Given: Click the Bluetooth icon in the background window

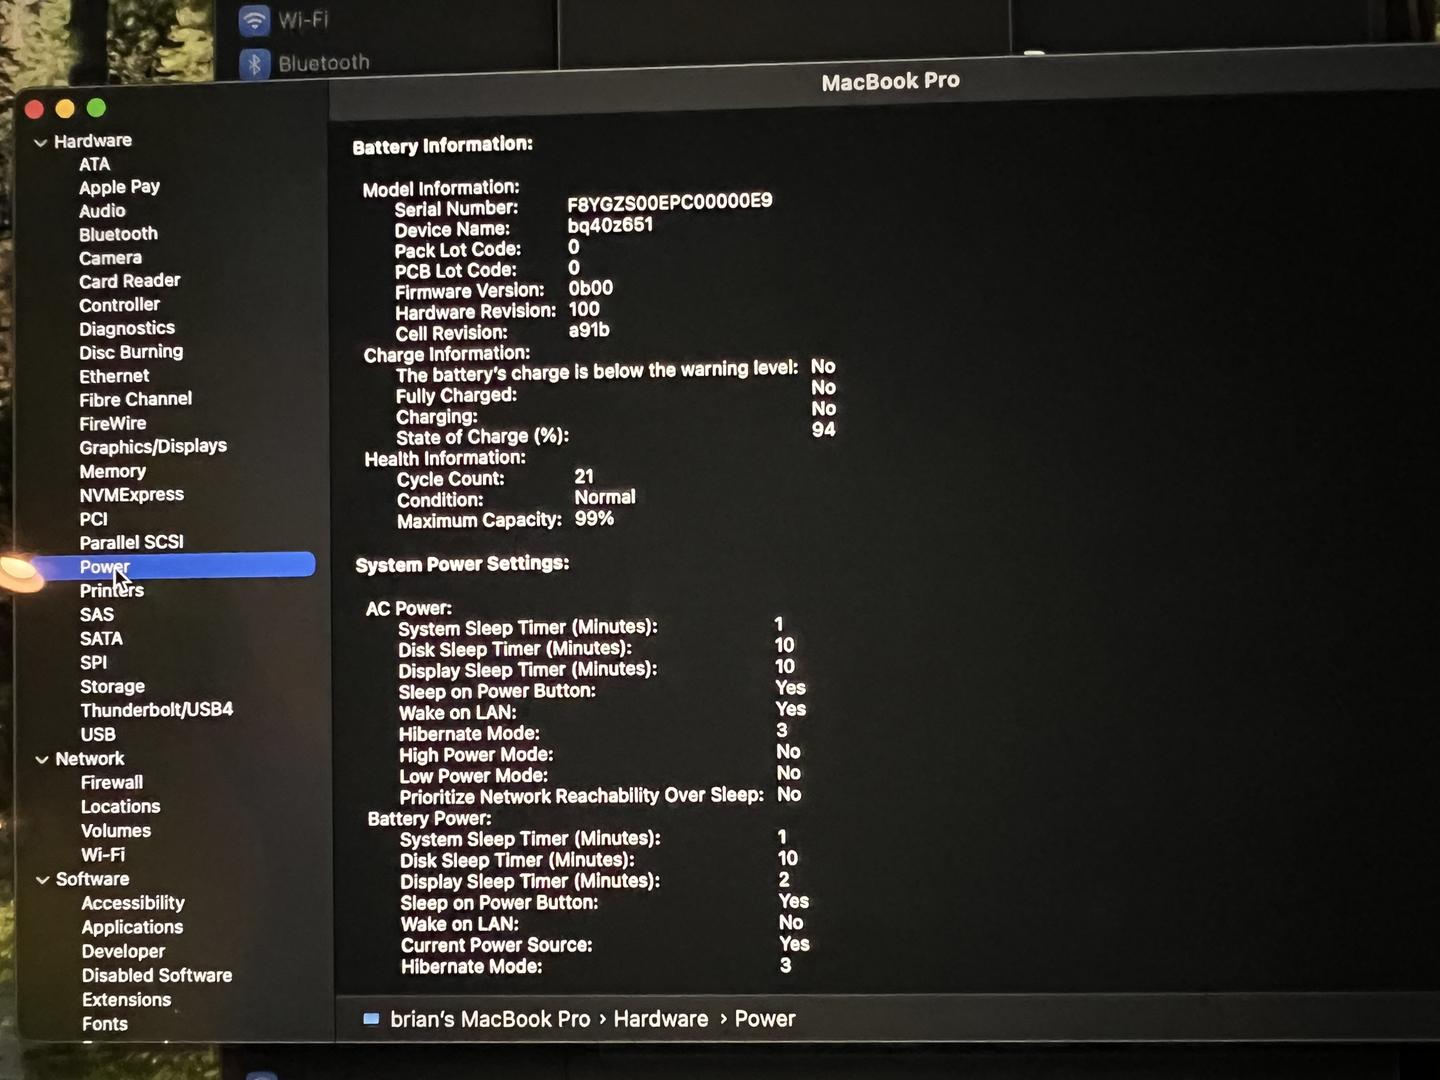Looking at the screenshot, I should [254, 64].
